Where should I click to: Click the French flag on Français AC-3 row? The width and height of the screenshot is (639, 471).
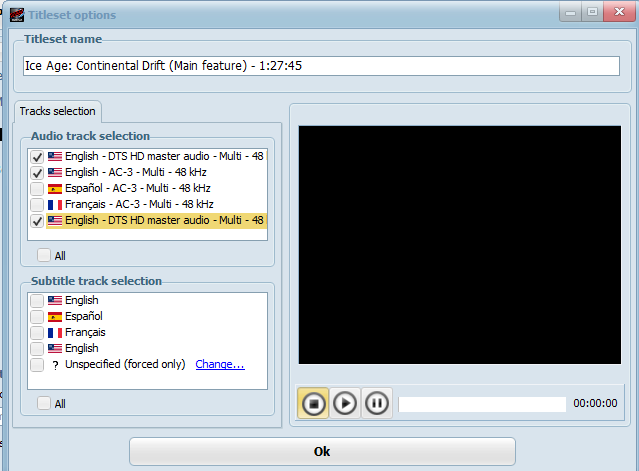pos(55,205)
